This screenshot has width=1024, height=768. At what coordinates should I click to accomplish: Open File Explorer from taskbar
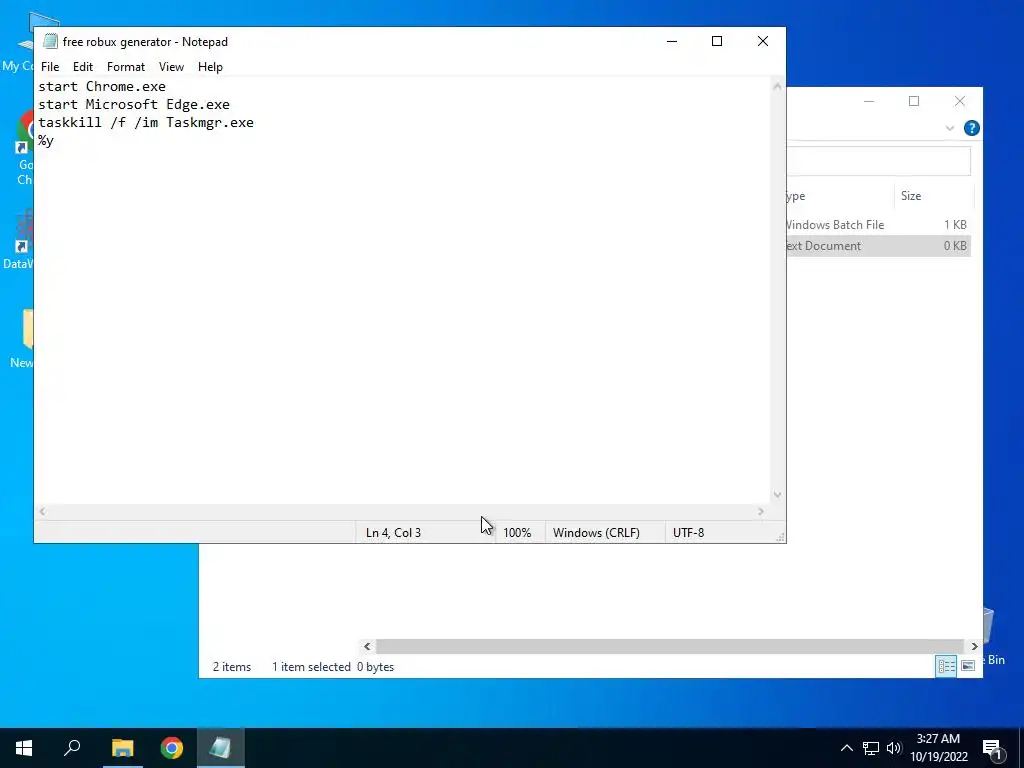tap(122, 748)
